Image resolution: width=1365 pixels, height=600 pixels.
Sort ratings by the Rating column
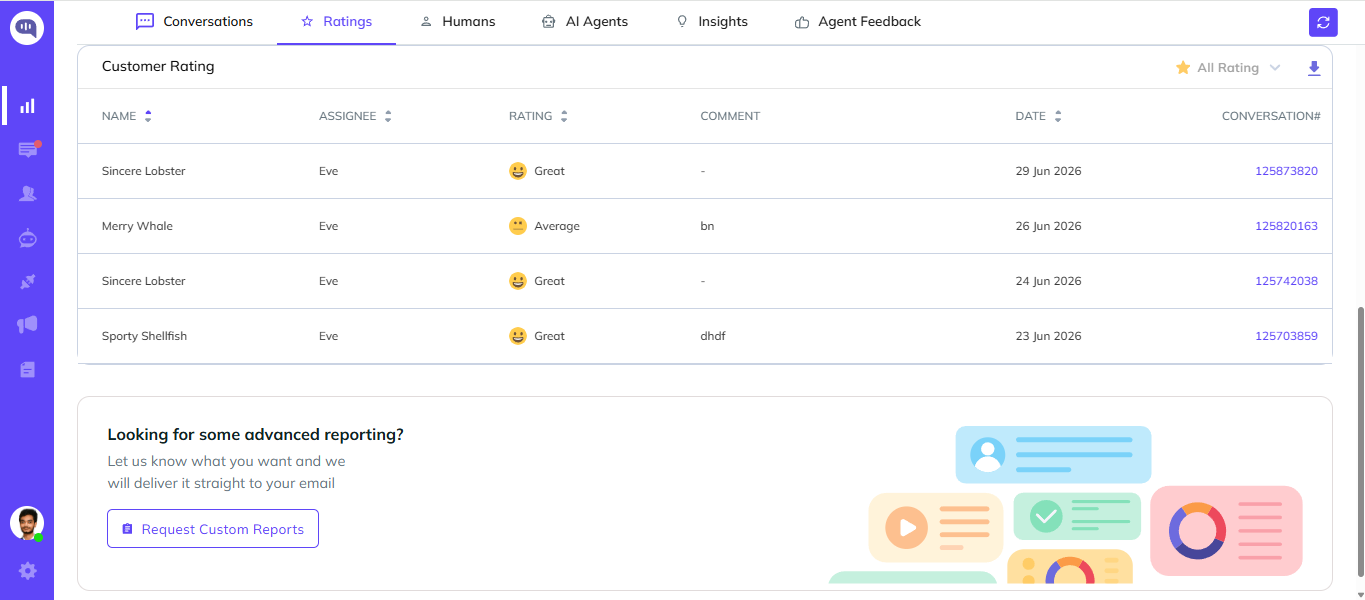pos(538,116)
